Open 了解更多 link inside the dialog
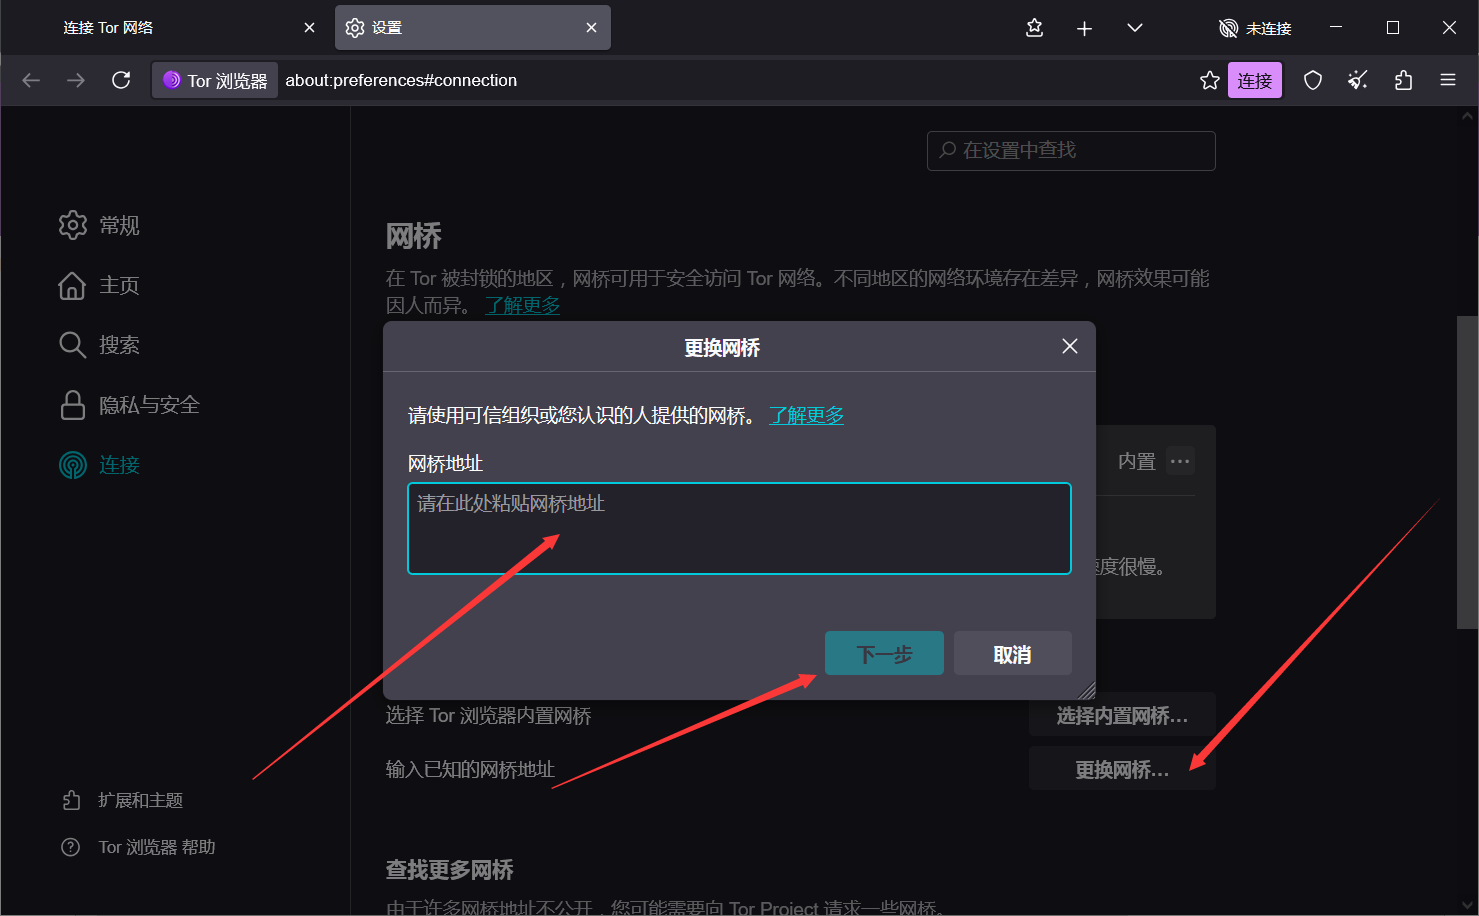Image resolution: width=1479 pixels, height=916 pixels. pos(806,415)
